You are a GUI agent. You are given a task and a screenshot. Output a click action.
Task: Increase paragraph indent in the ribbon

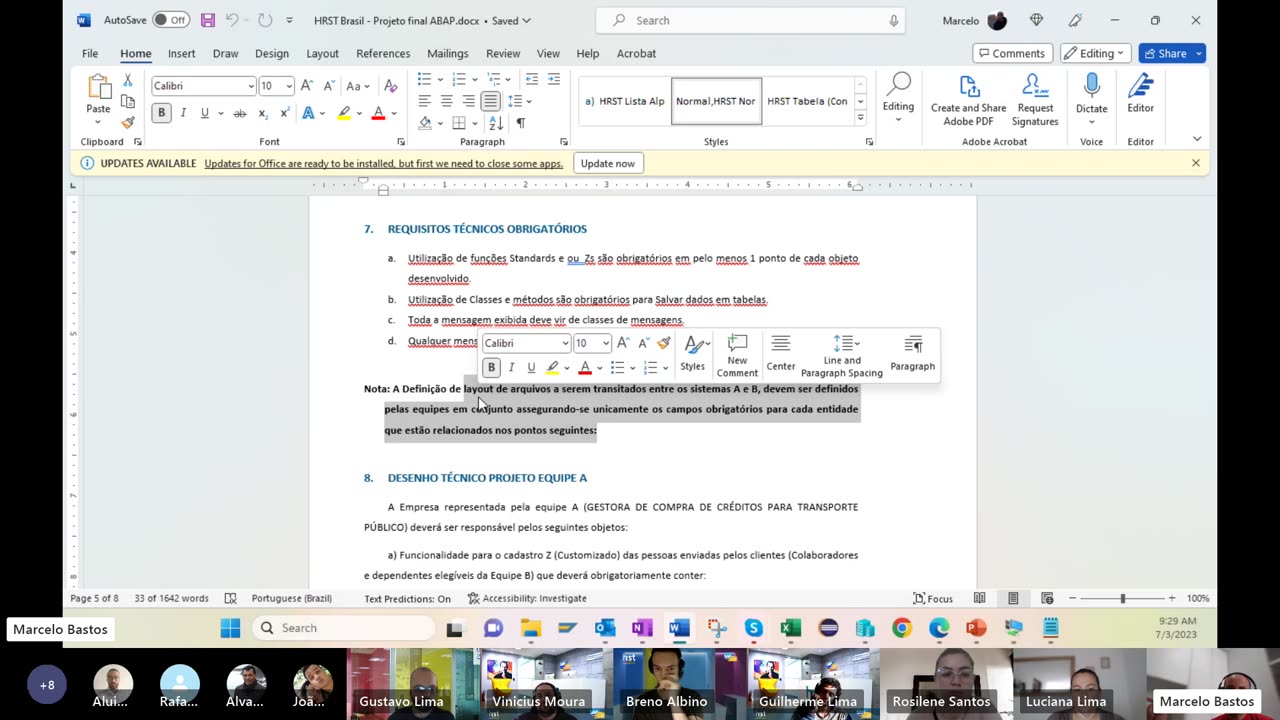(554, 79)
